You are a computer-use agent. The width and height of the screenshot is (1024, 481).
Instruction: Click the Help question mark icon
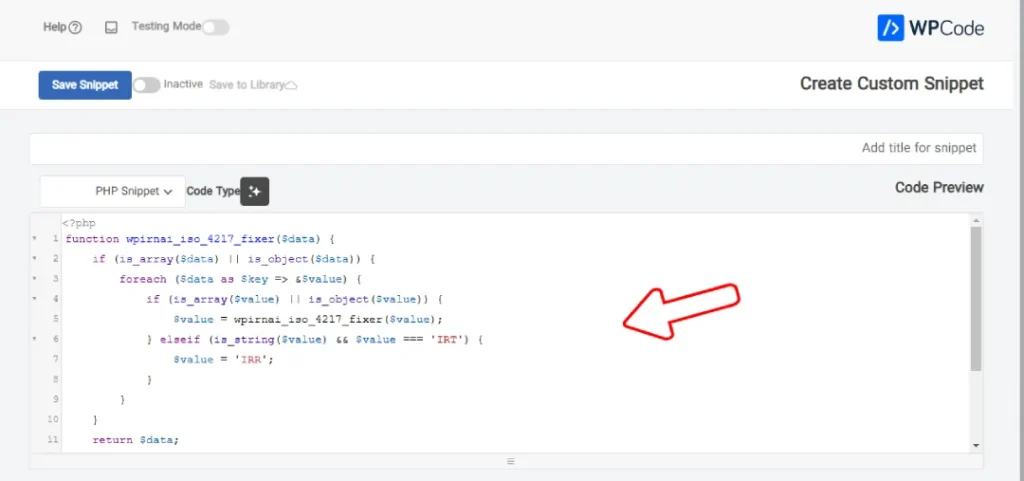click(75, 28)
